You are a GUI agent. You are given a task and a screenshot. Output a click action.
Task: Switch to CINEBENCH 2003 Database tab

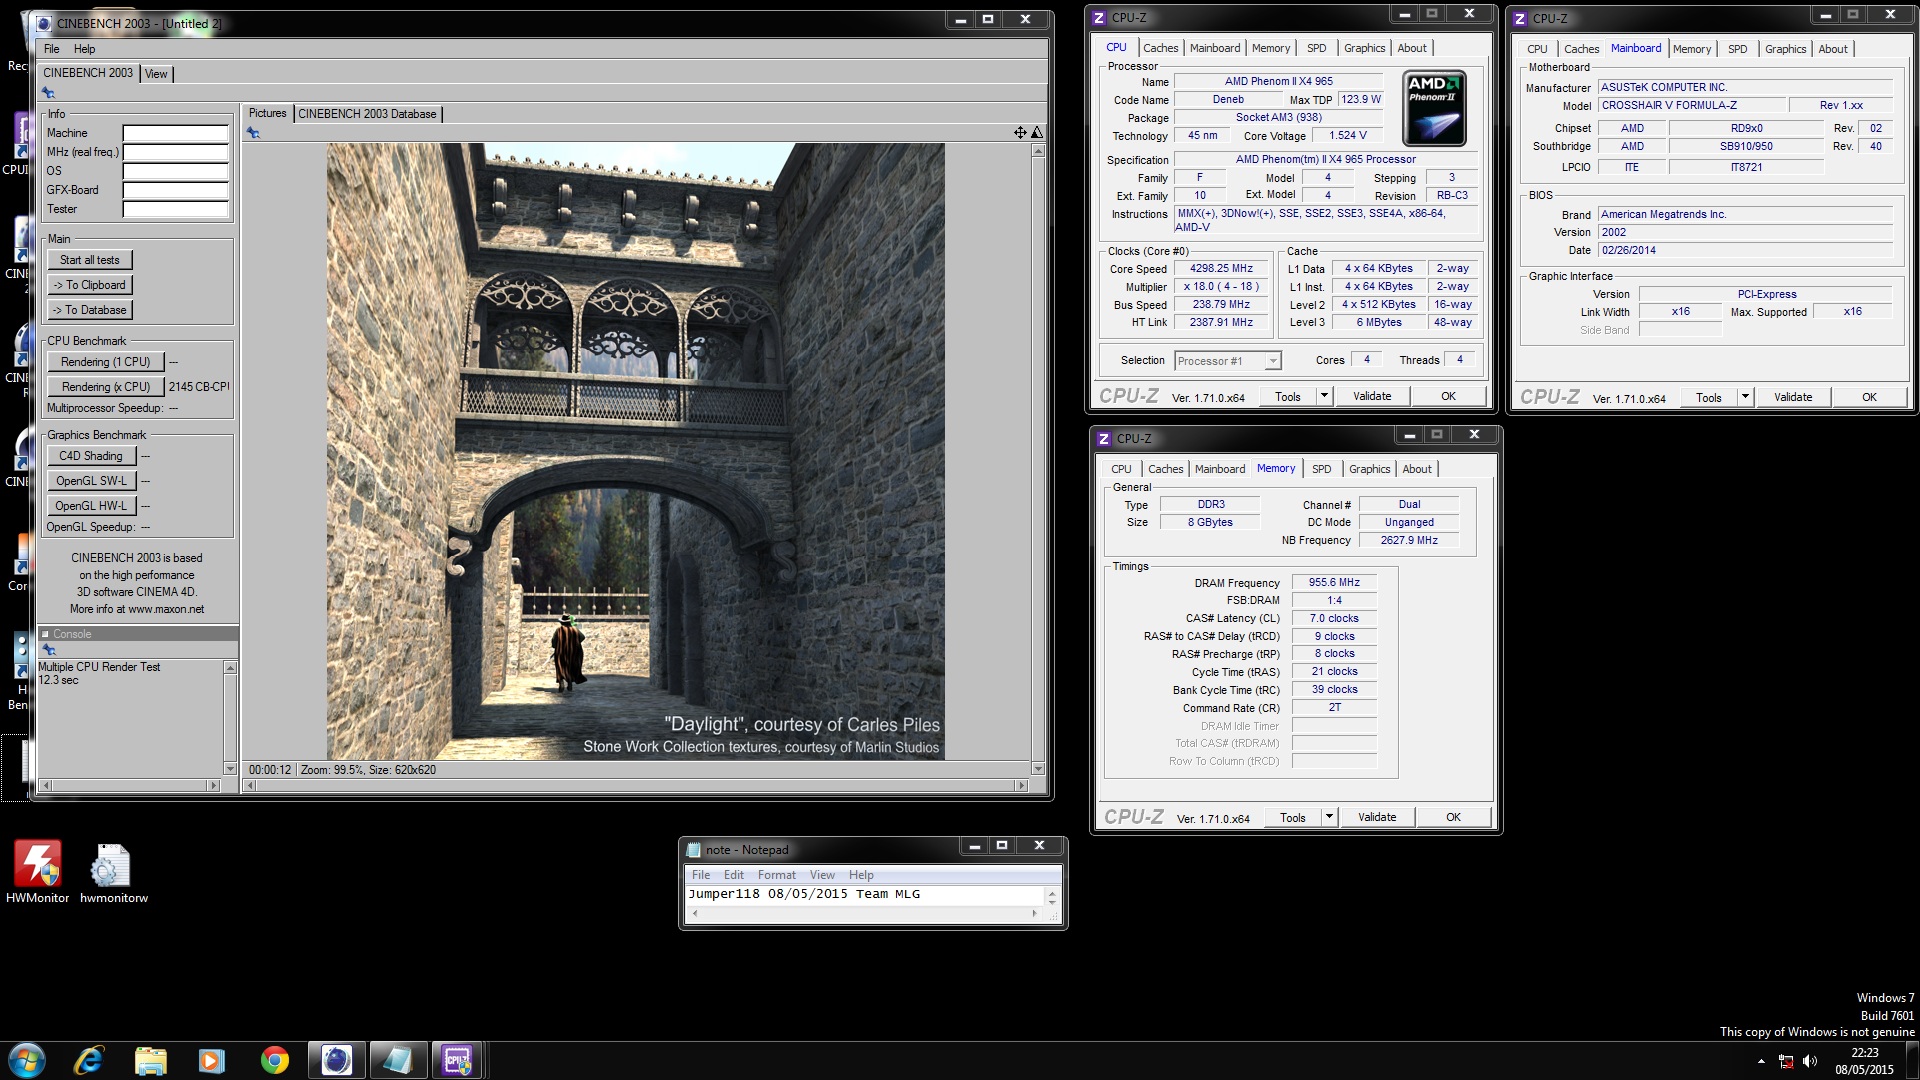pos(367,114)
